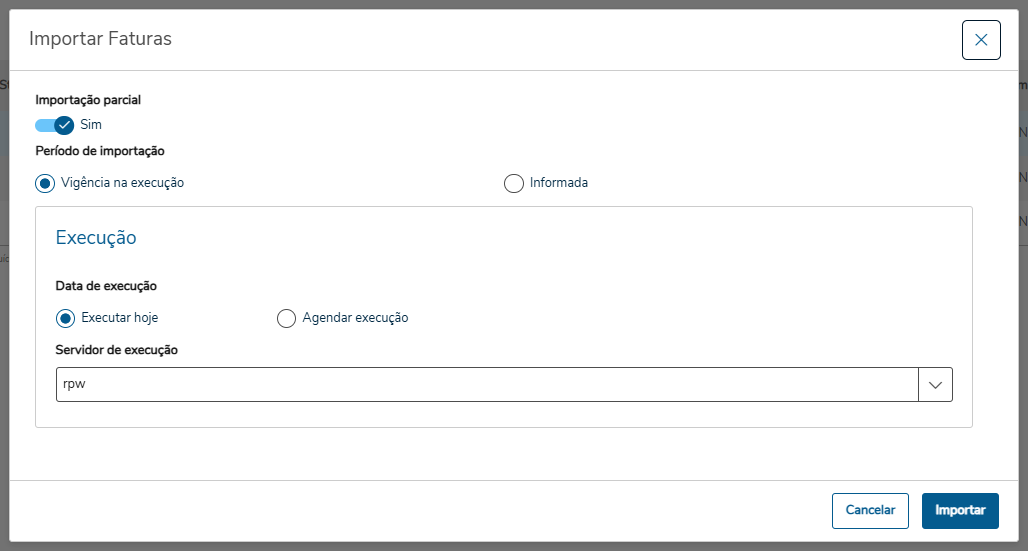Click the "Período de importação" label

click(100, 151)
